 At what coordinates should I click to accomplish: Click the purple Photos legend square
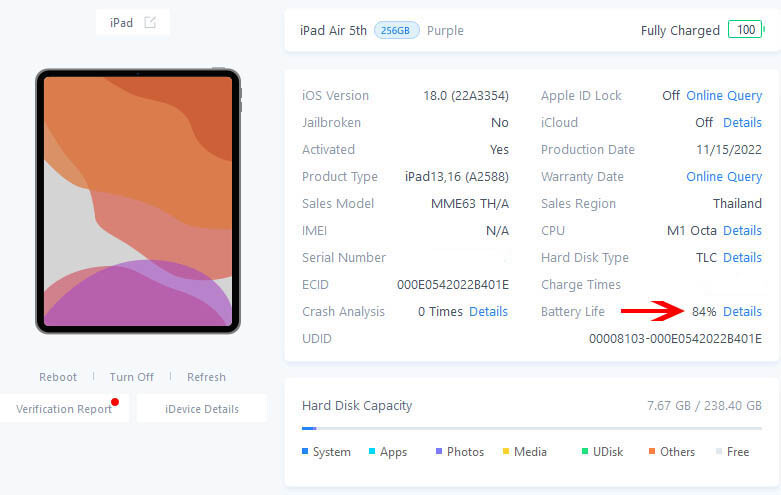pyautogui.click(x=439, y=451)
